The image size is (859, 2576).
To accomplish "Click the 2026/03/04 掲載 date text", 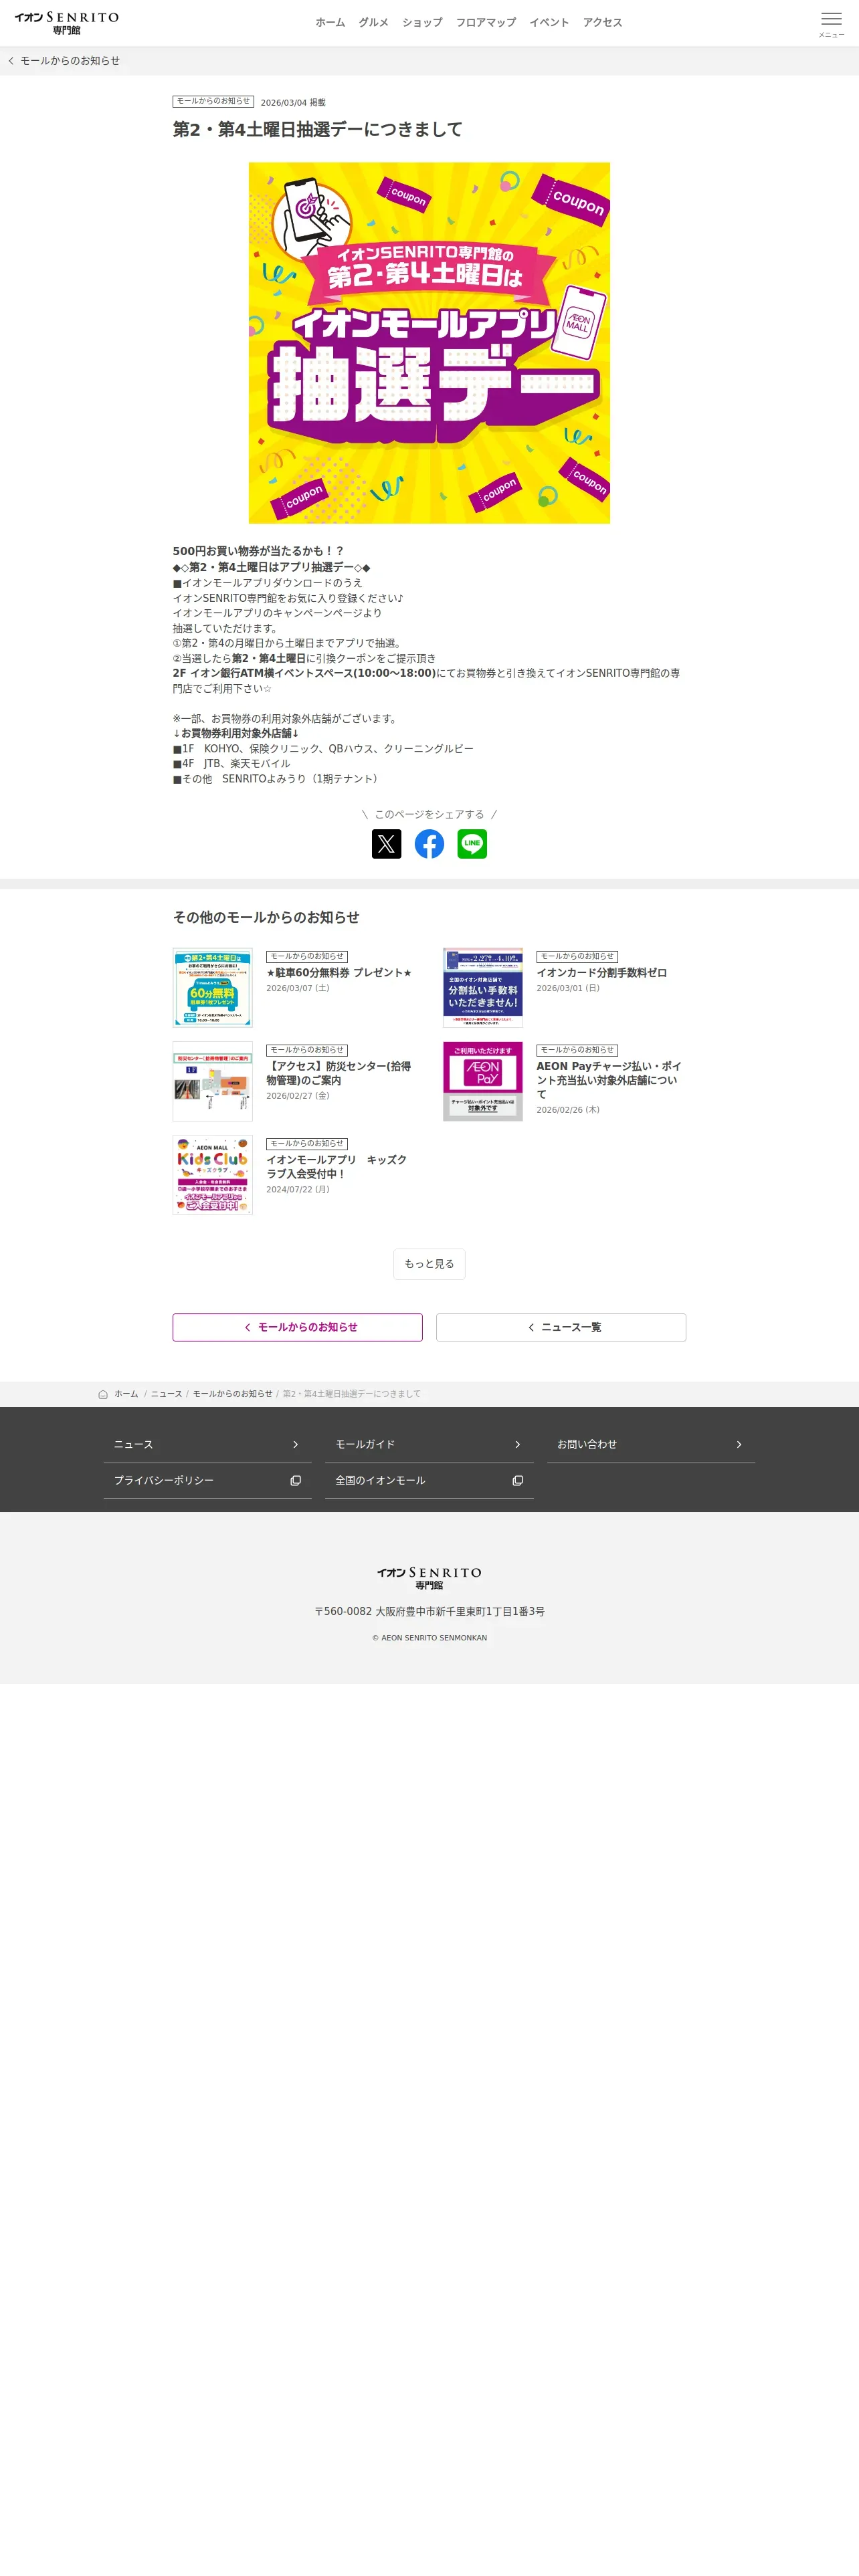I will [293, 102].
